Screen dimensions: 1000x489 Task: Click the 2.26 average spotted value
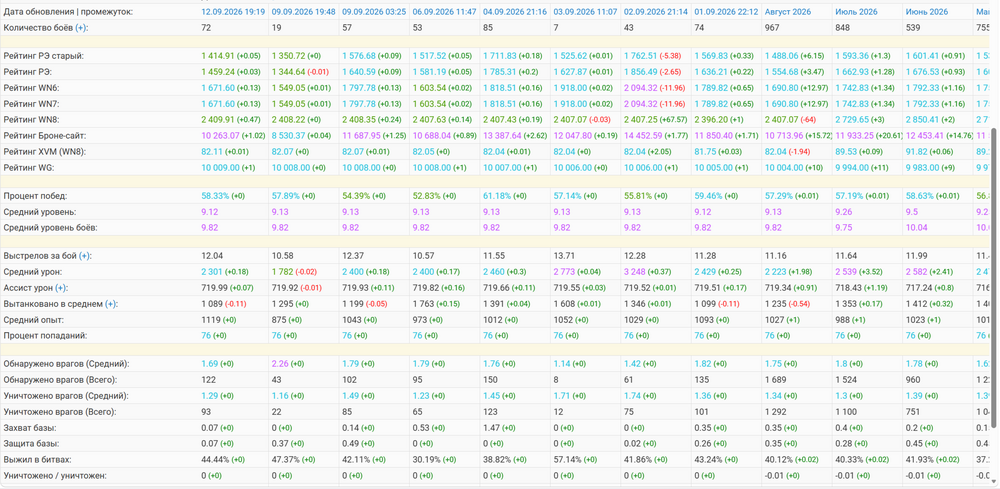point(280,363)
